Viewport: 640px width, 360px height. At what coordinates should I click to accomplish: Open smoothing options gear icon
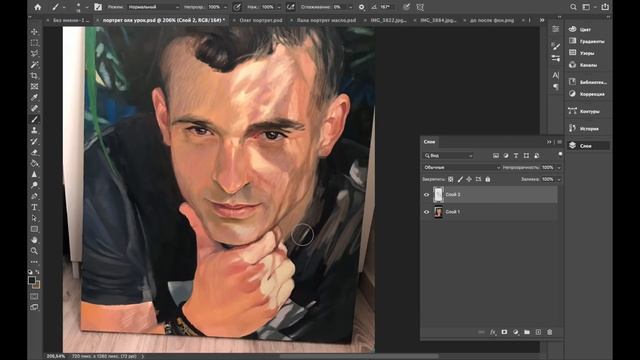click(362, 7)
